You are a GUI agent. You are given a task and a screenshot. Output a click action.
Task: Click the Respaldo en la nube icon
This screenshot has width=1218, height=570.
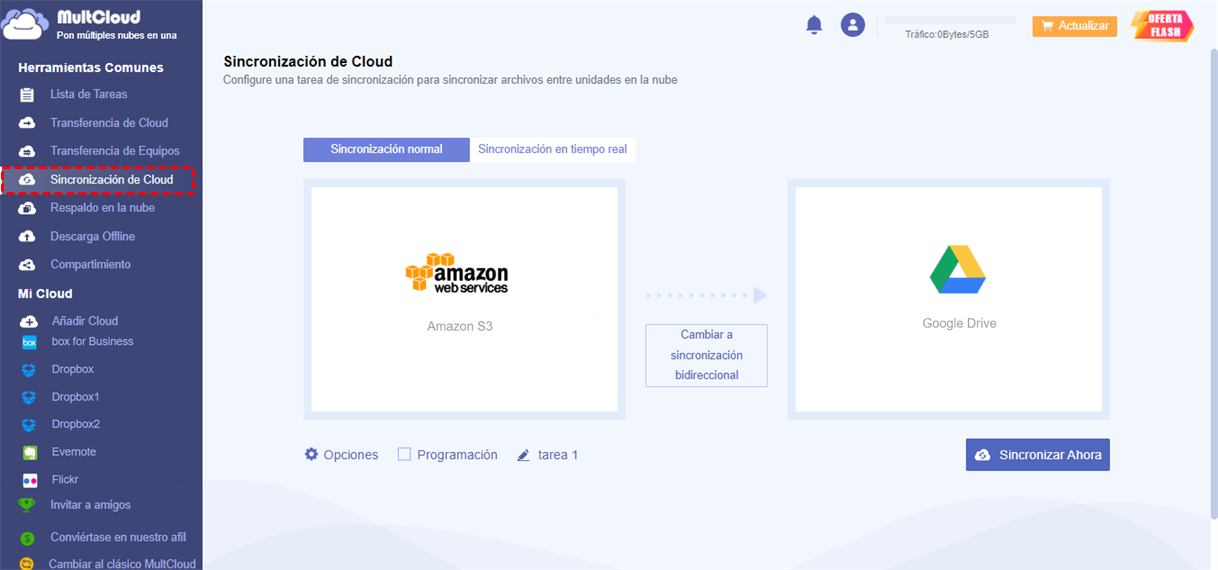coord(28,208)
